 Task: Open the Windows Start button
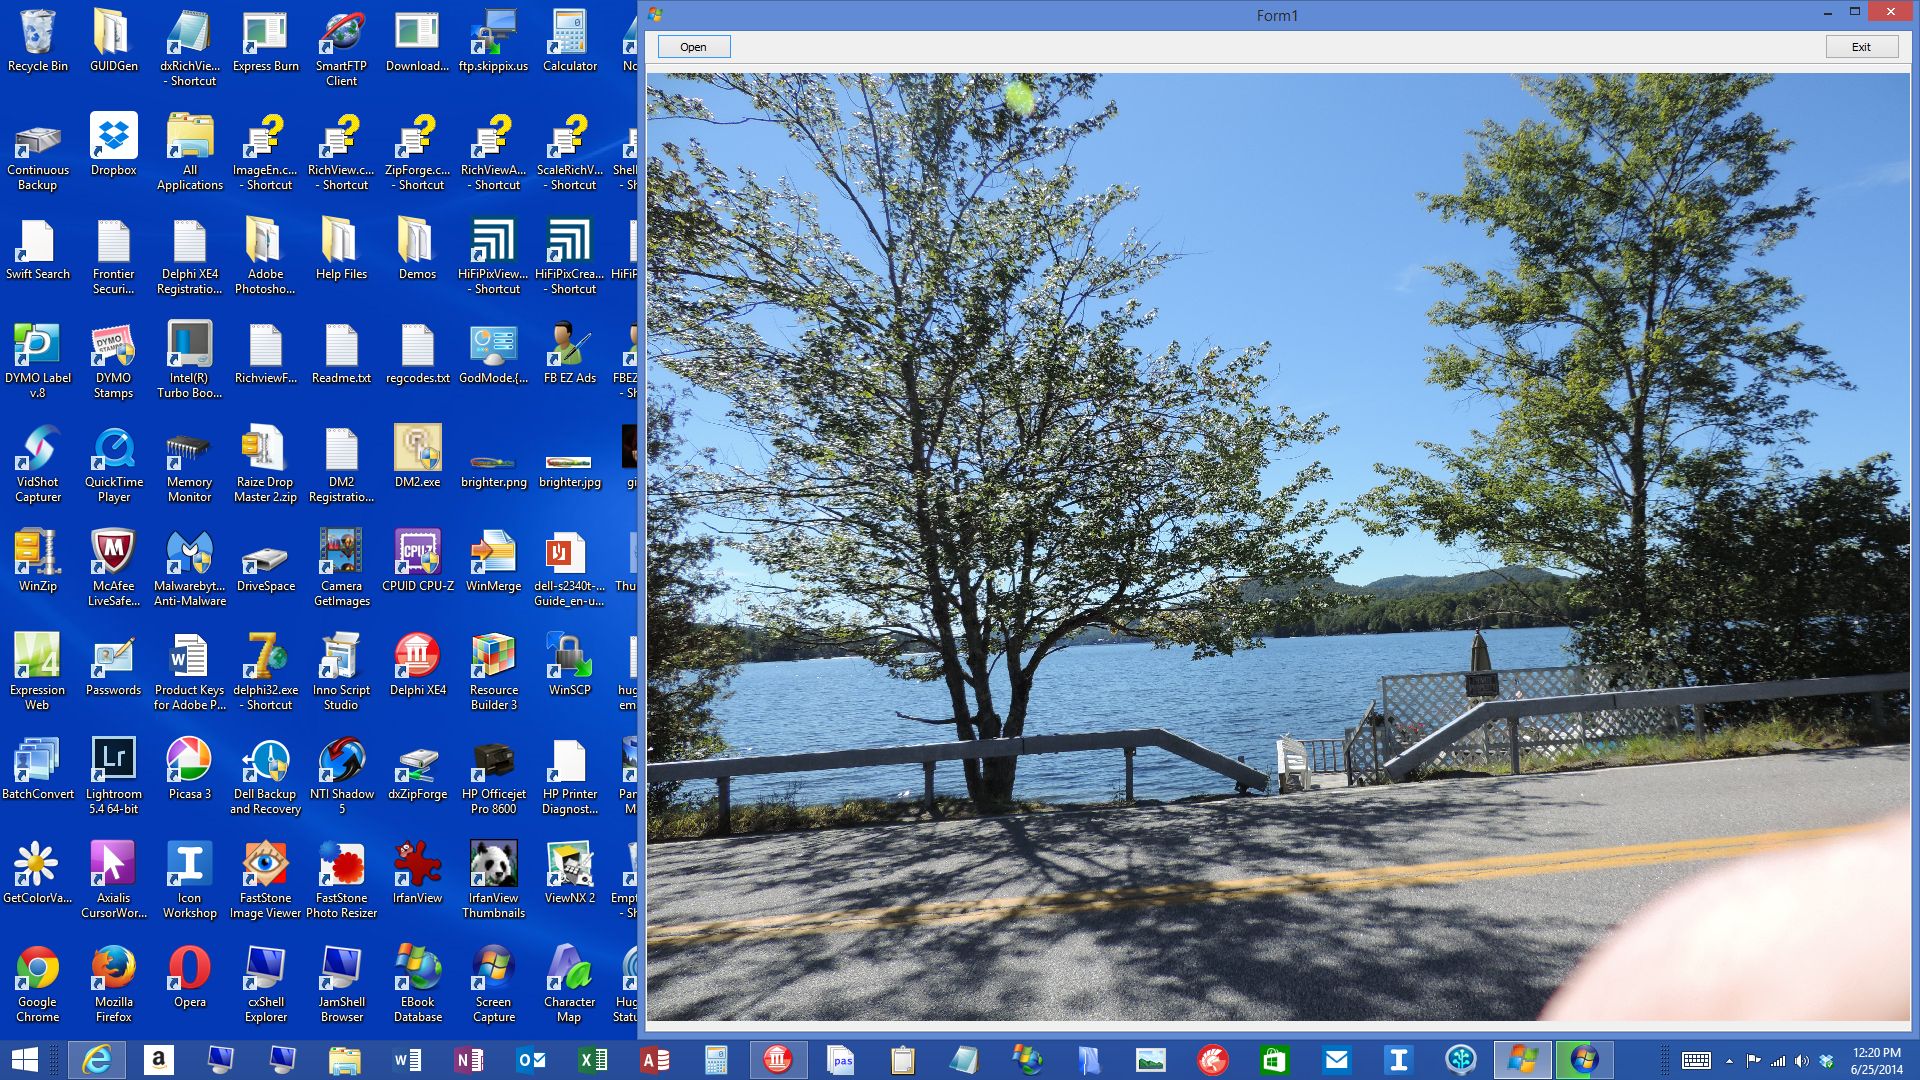[25, 1060]
